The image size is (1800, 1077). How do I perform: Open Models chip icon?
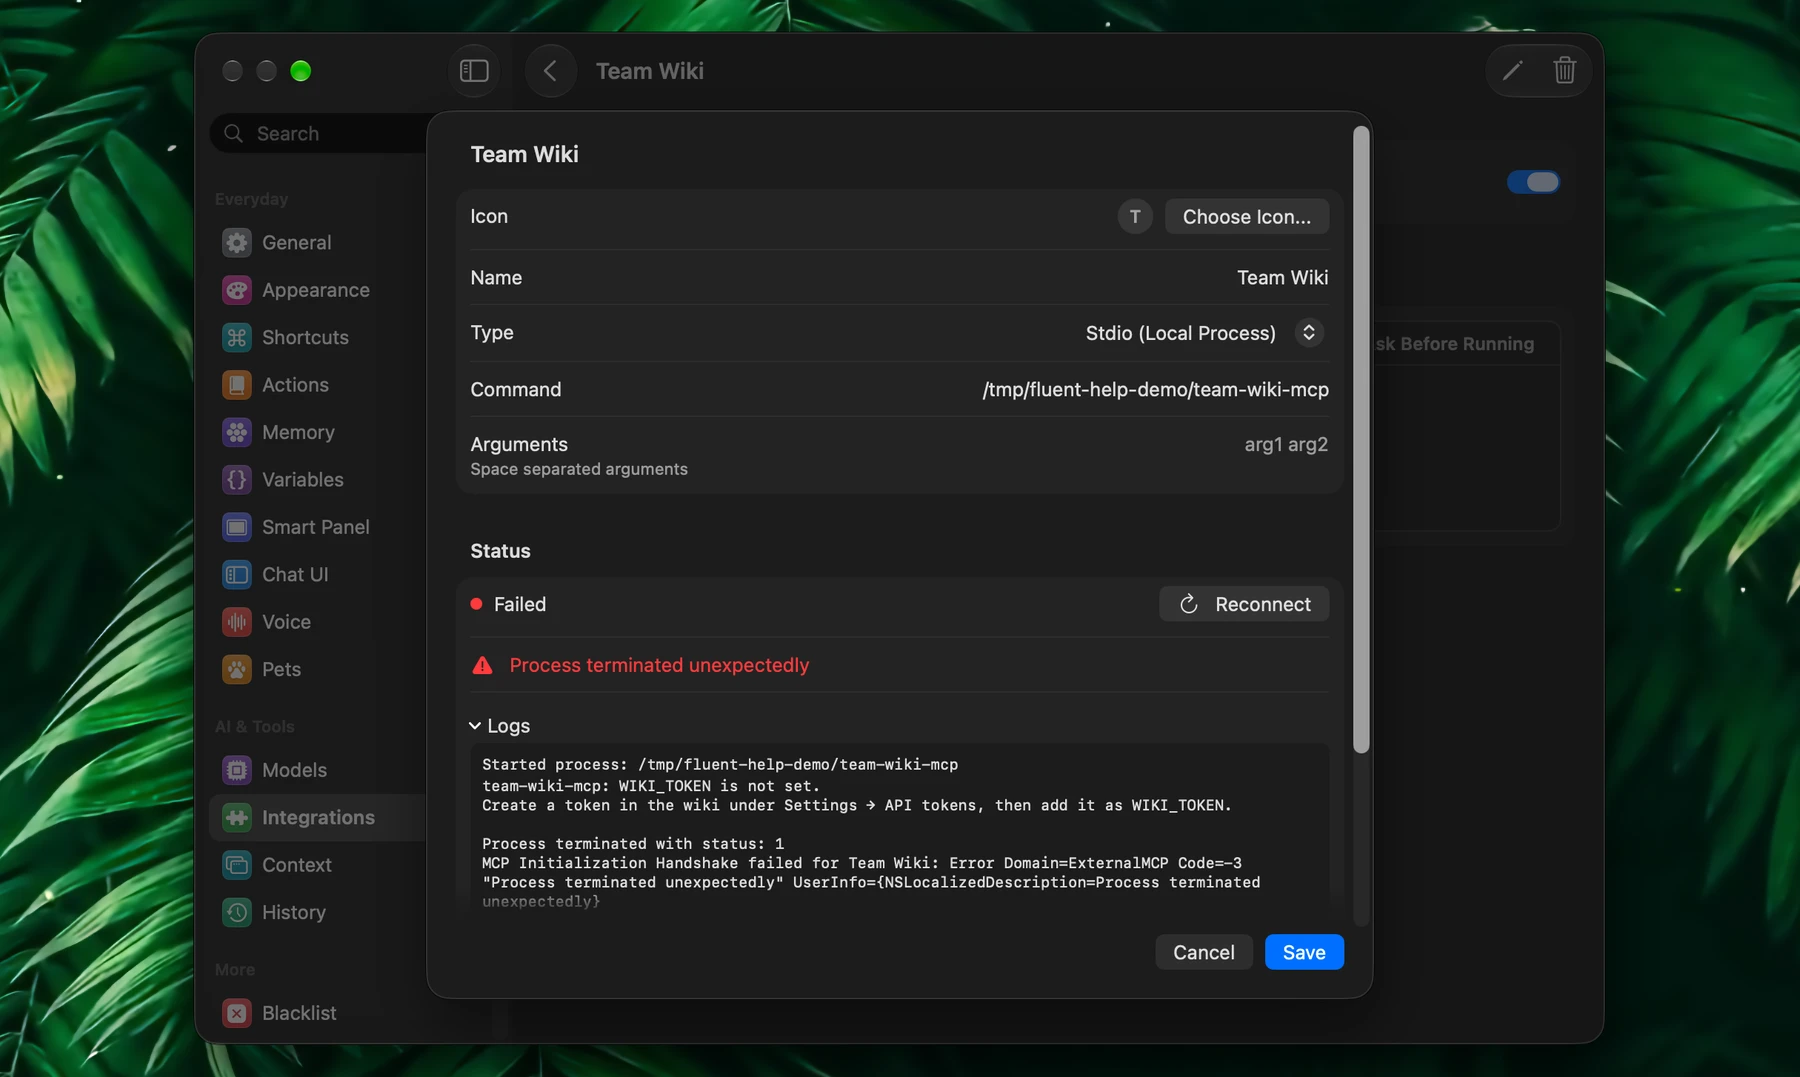237,770
